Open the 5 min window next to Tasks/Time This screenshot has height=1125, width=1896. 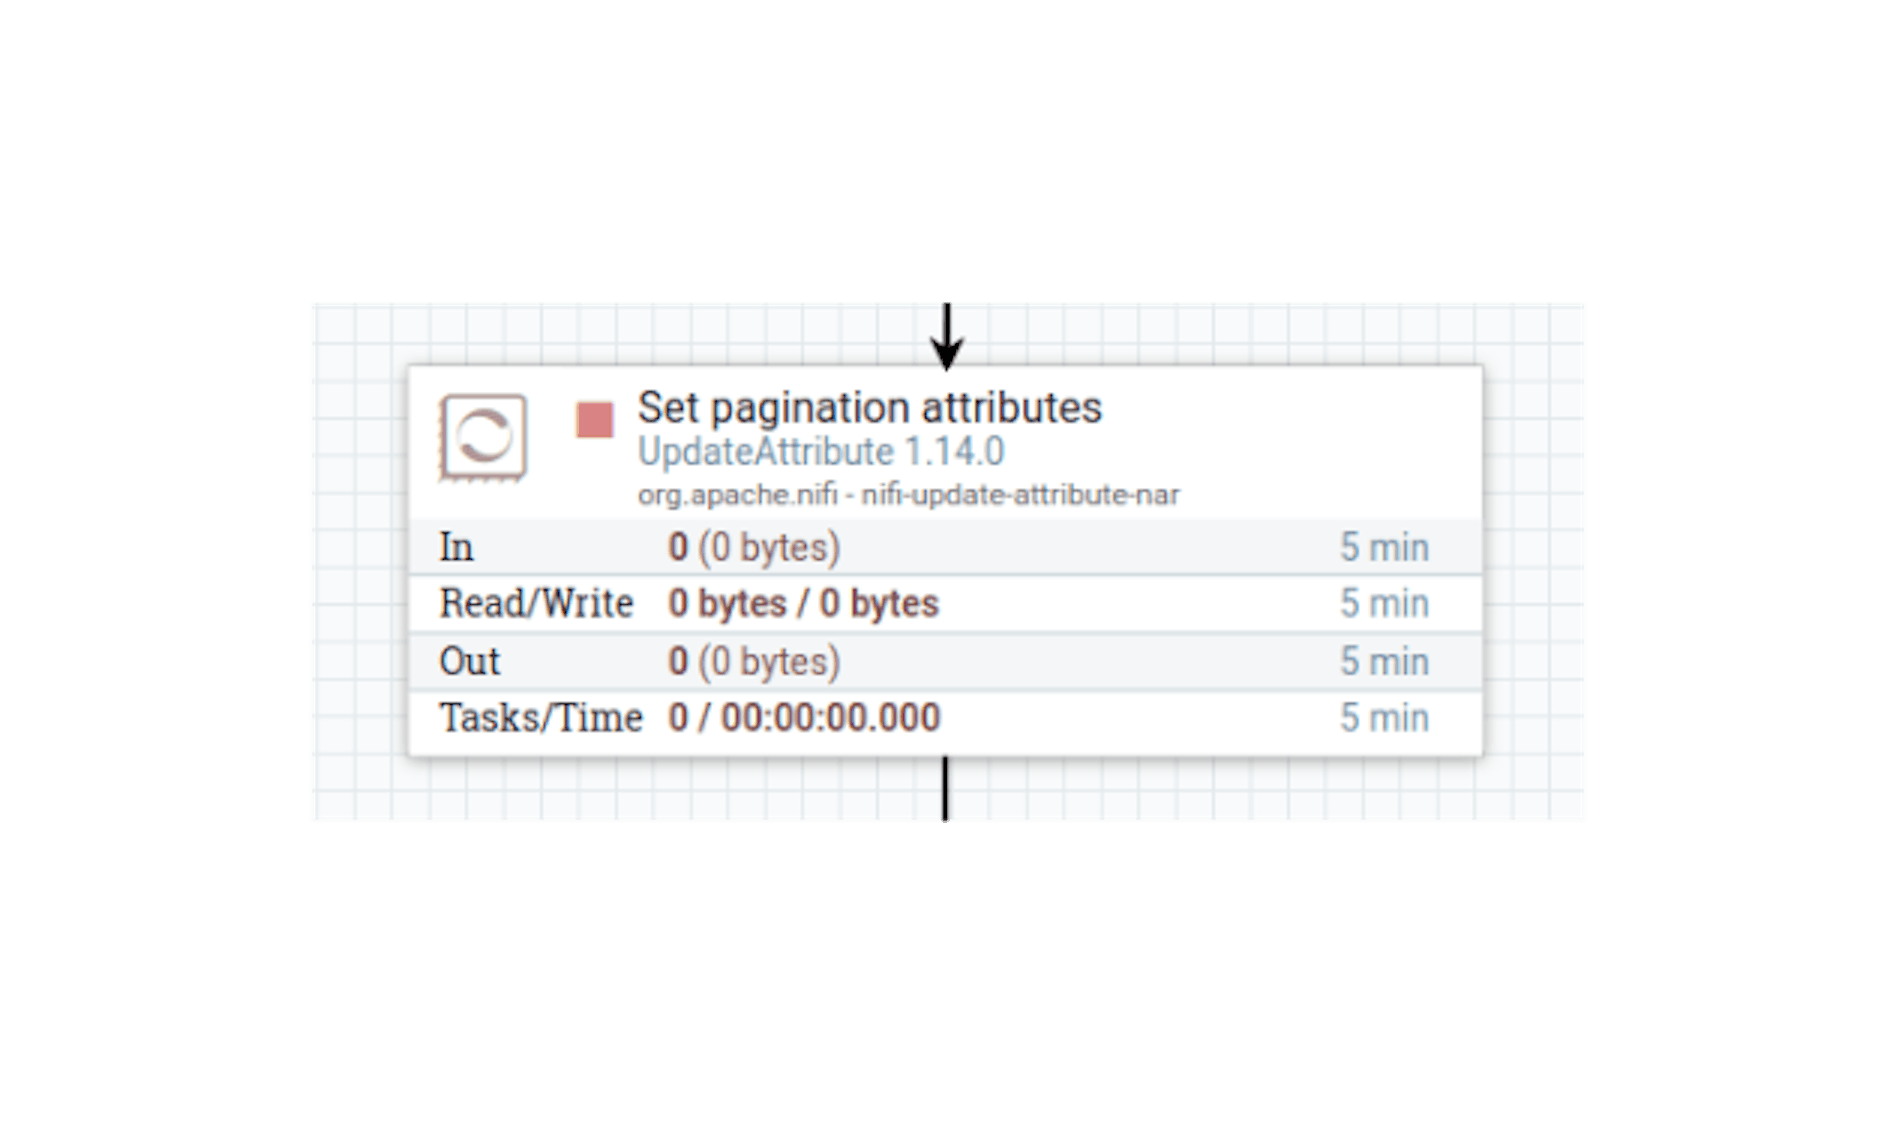pyautogui.click(x=1385, y=717)
